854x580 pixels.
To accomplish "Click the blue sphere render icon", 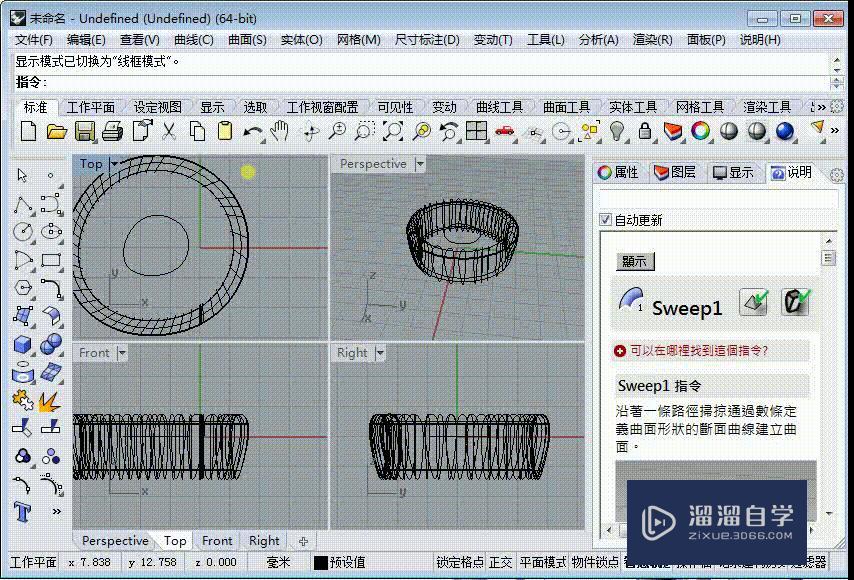I will coord(784,131).
